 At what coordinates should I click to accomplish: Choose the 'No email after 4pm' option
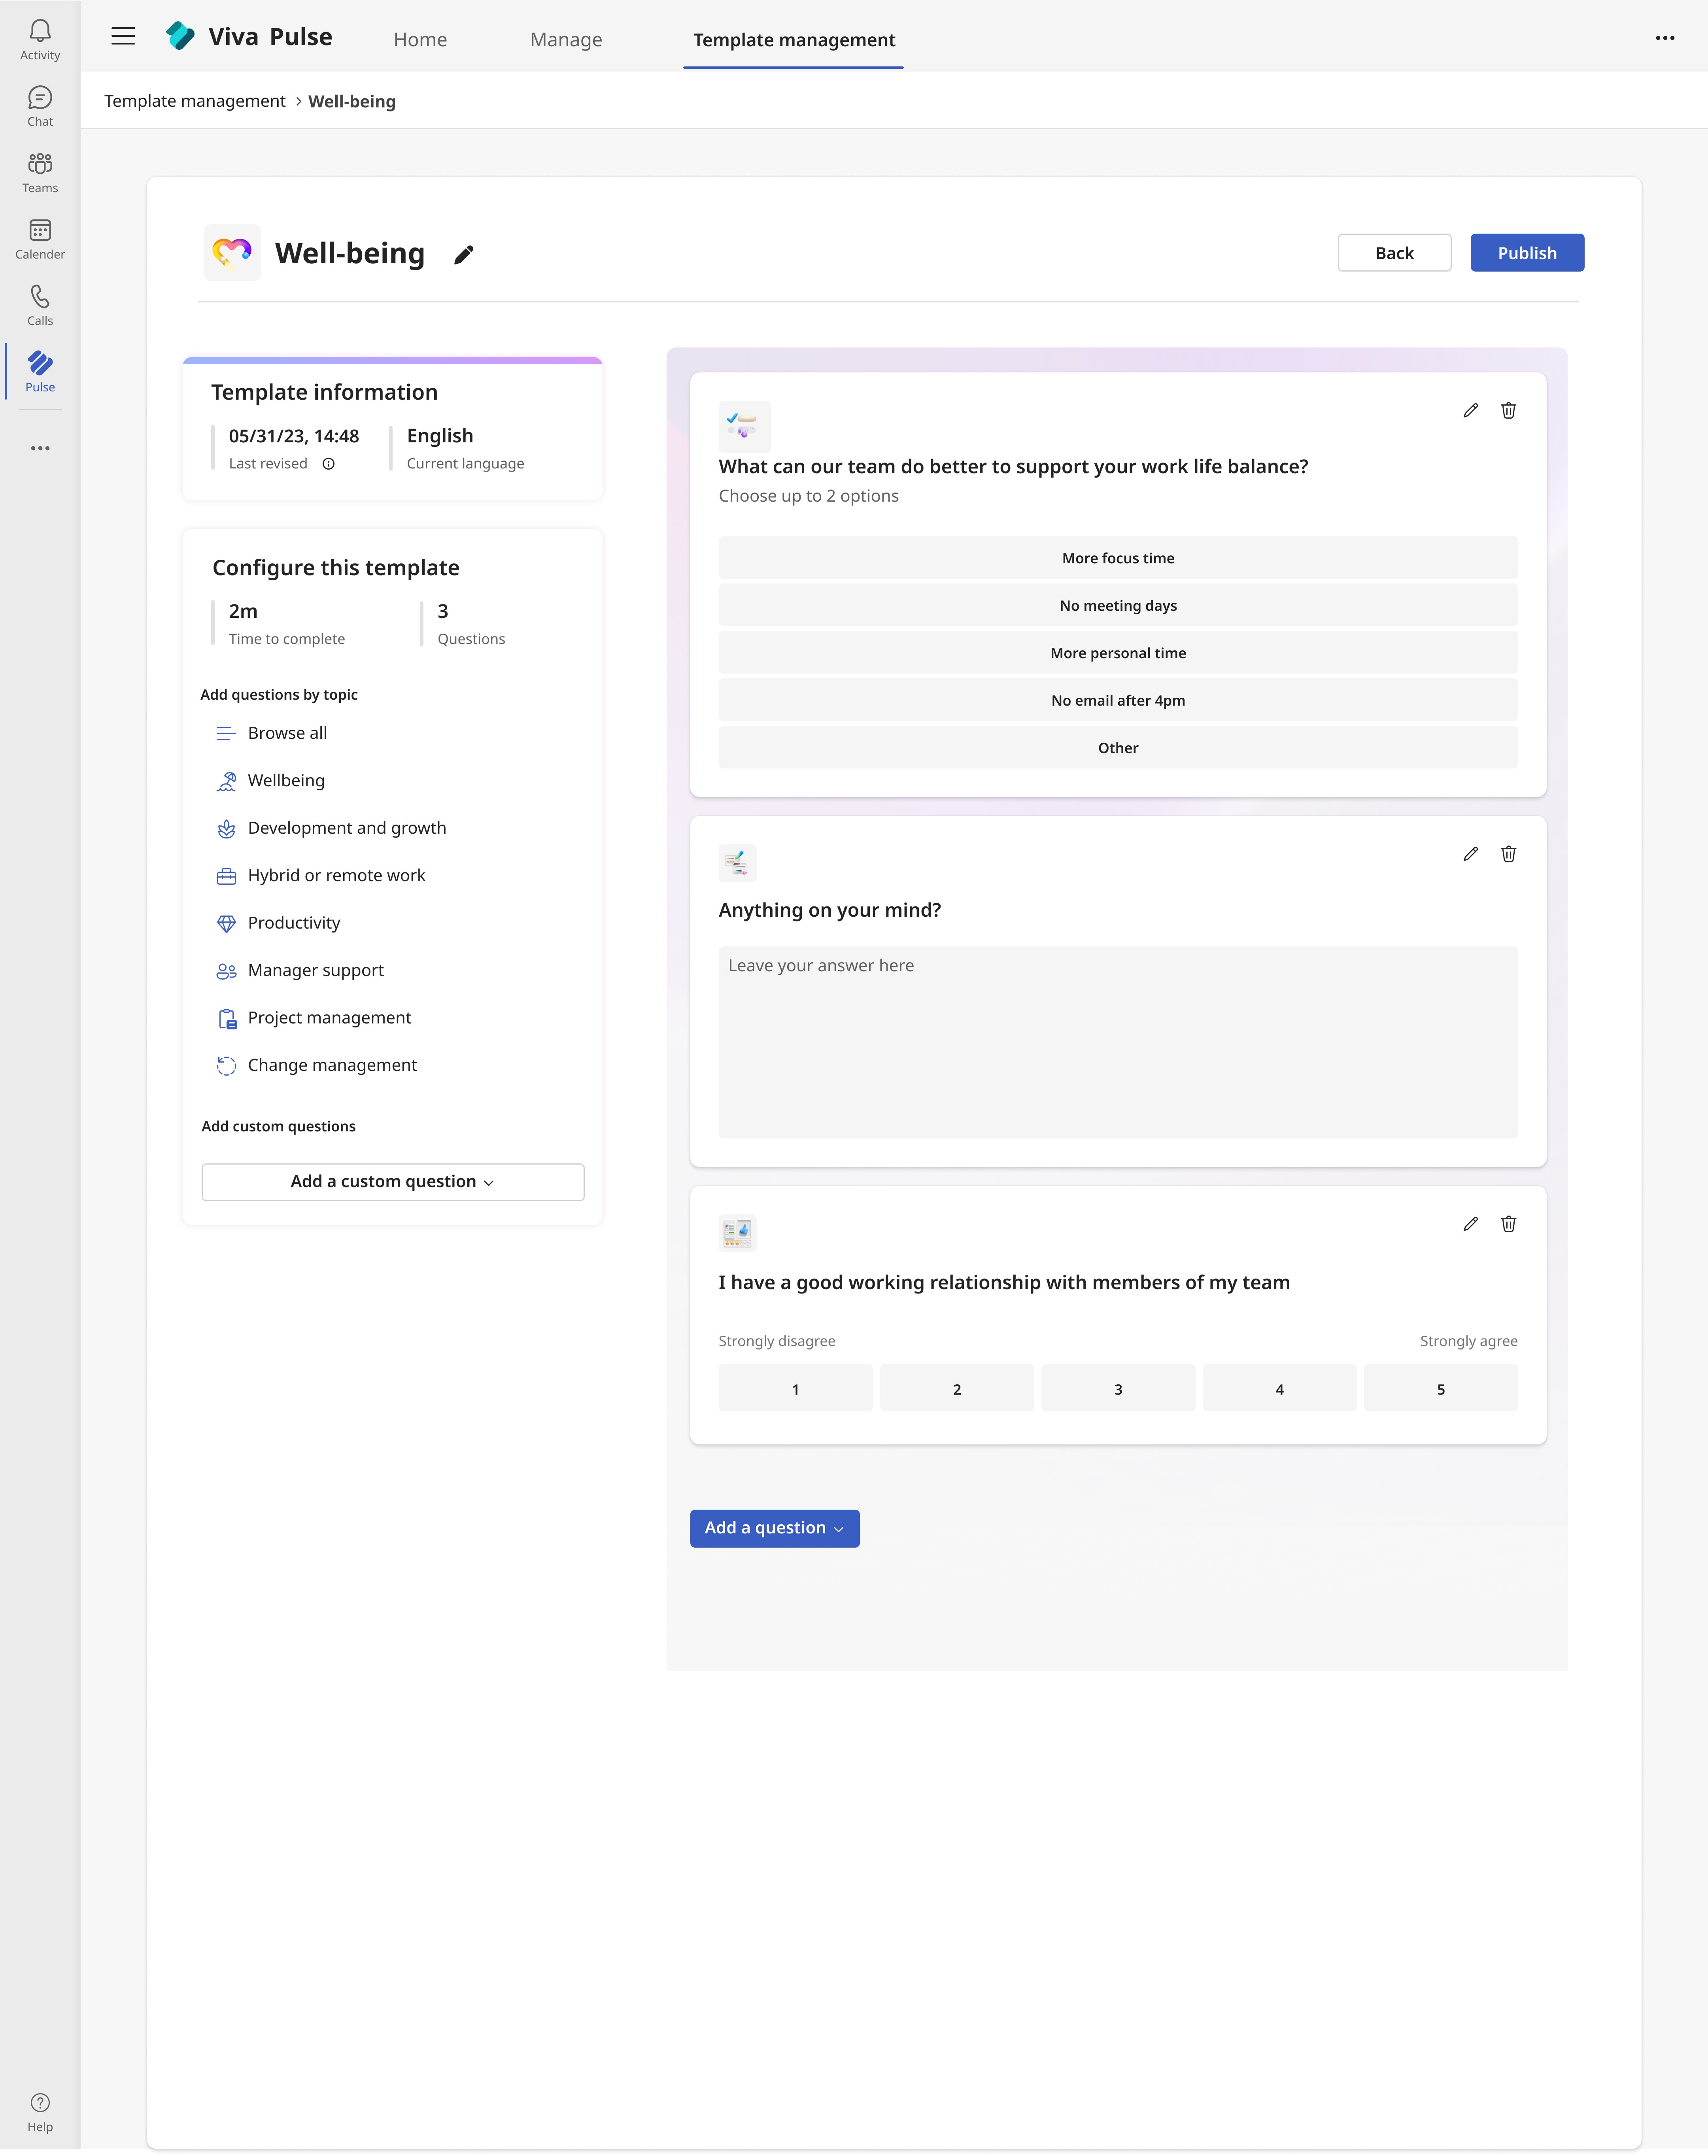pos(1117,700)
